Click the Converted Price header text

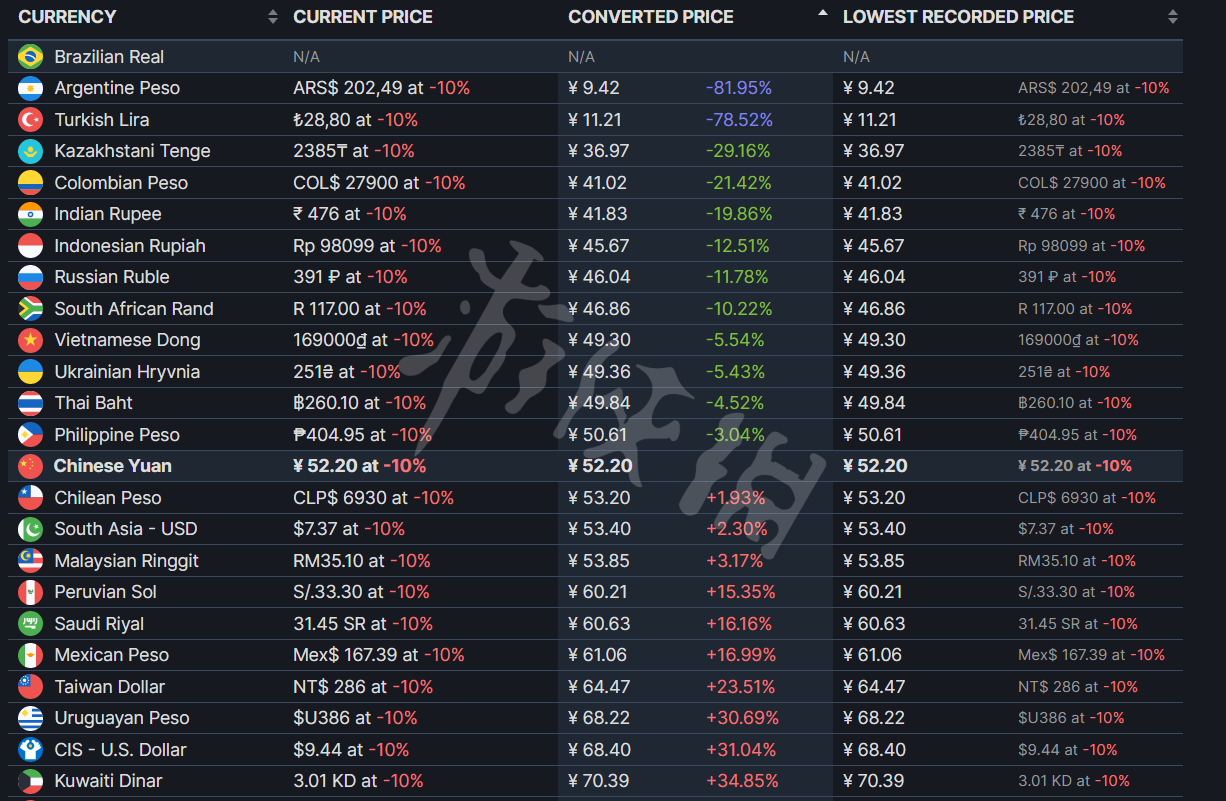pos(650,17)
